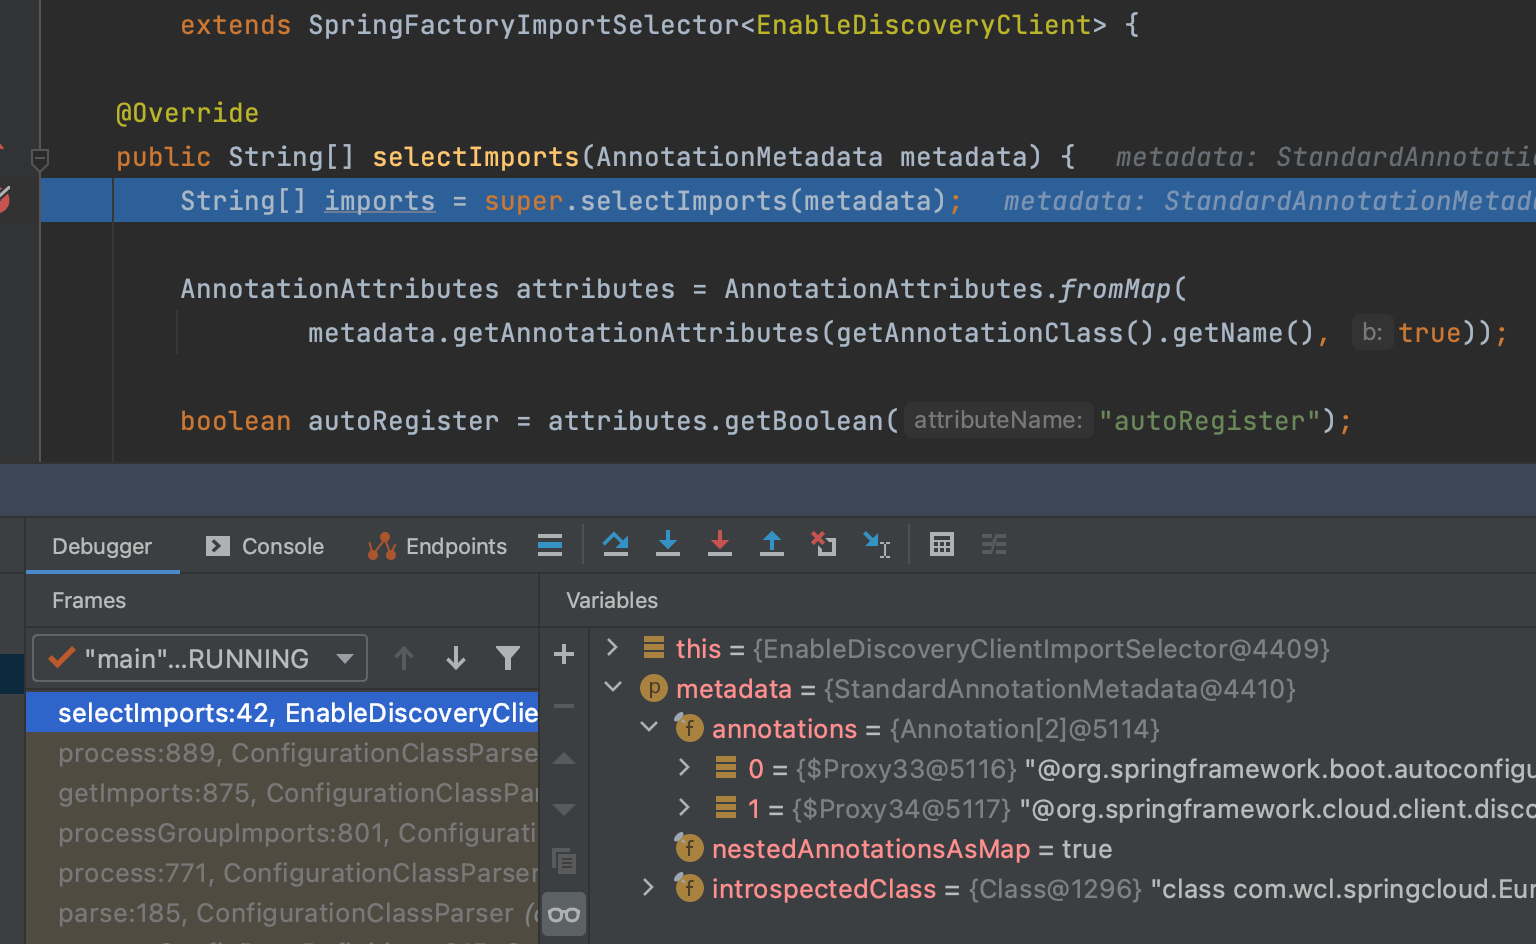Click the selectImports method name in declaration
Viewport: 1536px width, 944px height.
pyautogui.click(x=476, y=157)
